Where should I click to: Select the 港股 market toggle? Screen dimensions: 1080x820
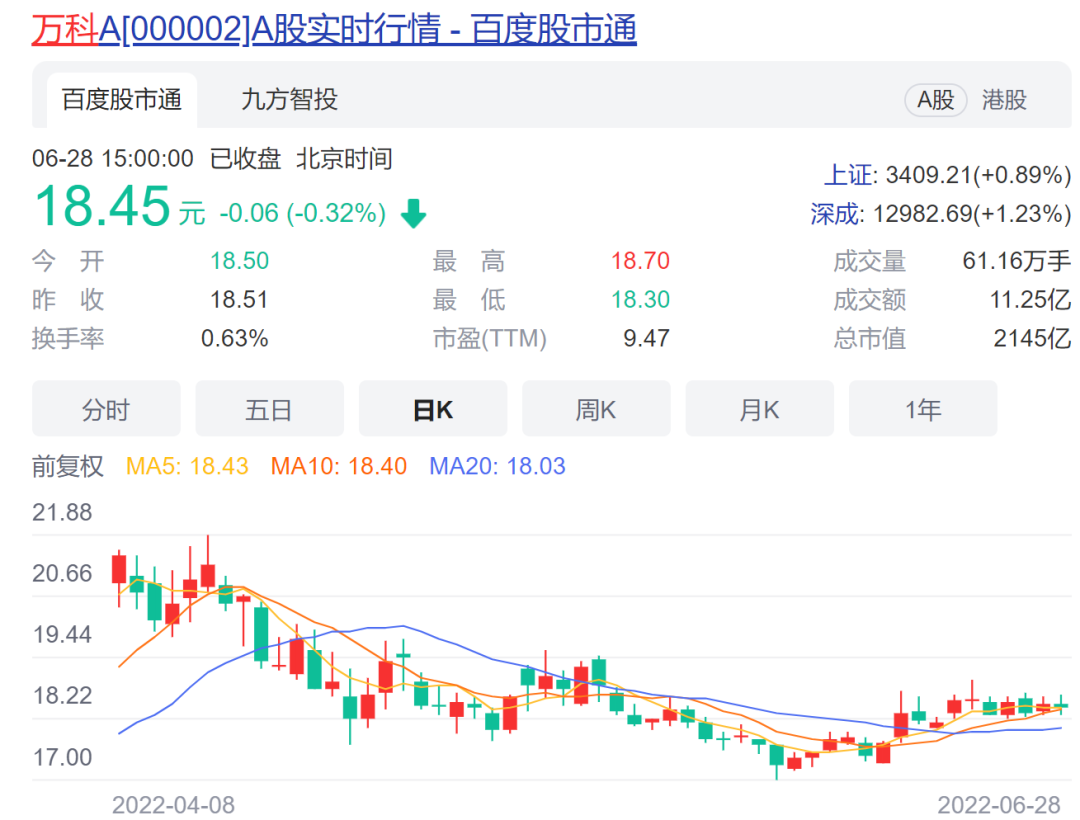tap(1004, 100)
